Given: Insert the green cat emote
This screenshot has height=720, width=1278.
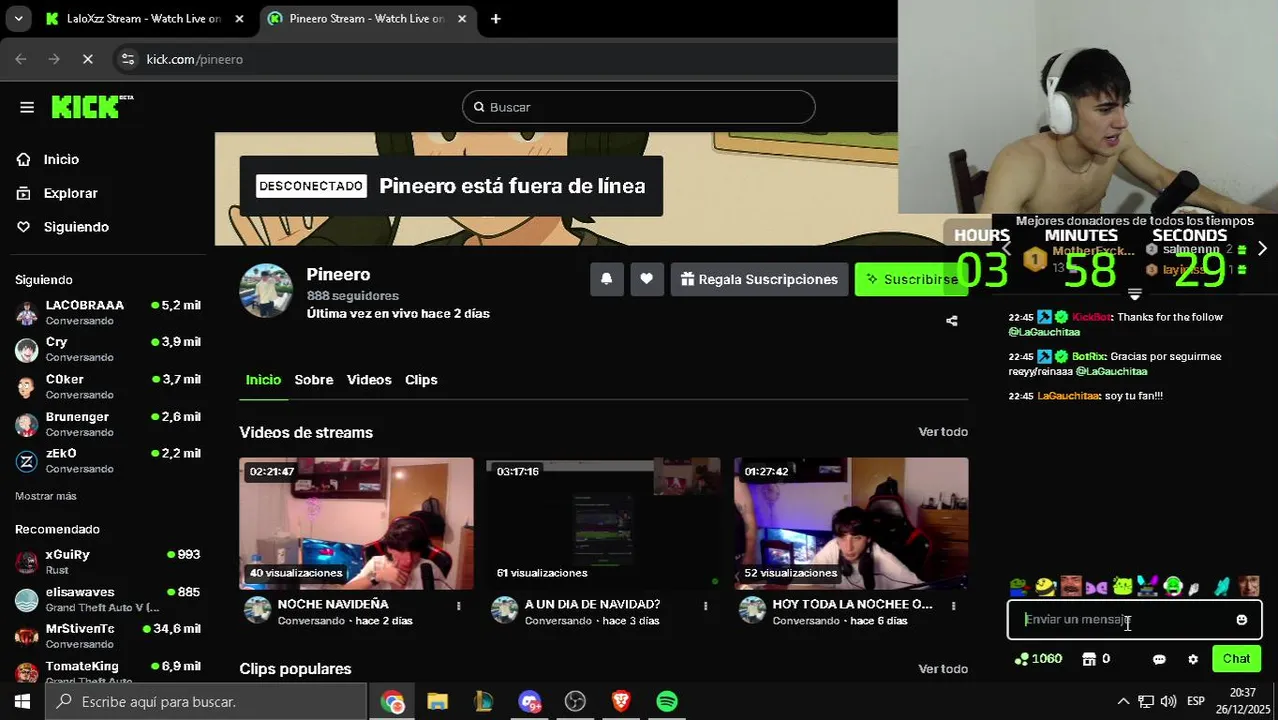Looking at the screenshot, I should 1122,586.
